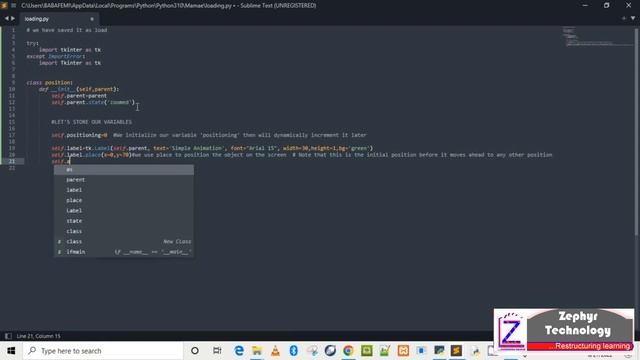The height and width of the screenshot is (360, 640).
Task: Choose 'parent' autocomplete suggestion
Action: tap(124, 180)
